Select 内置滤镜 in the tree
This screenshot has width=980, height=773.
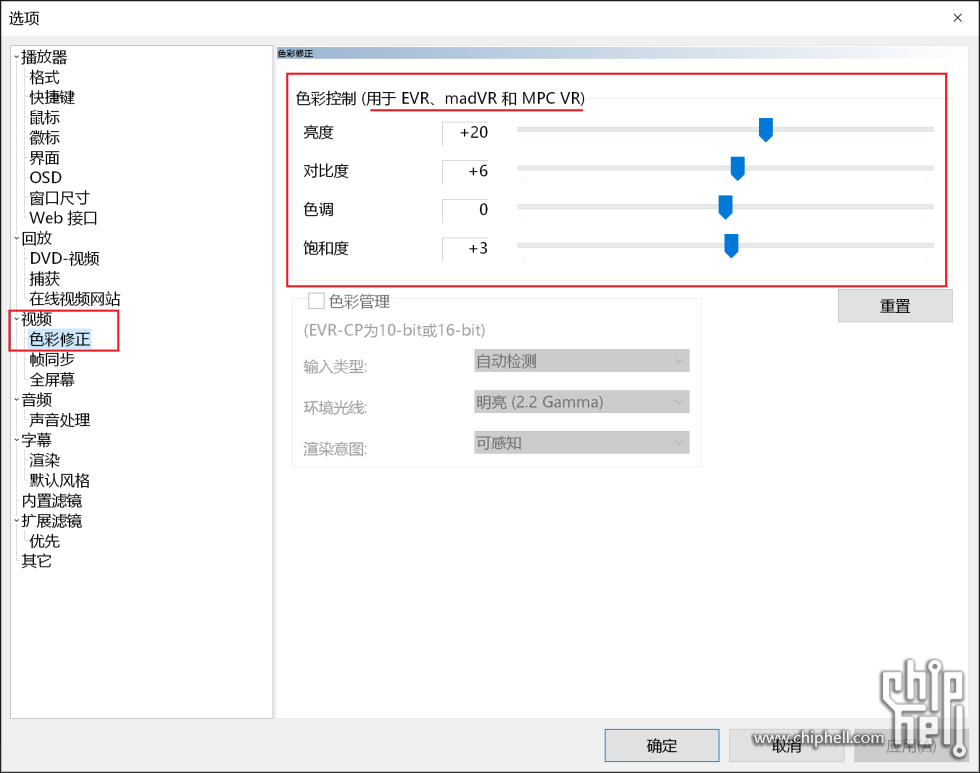click(52, 501)
